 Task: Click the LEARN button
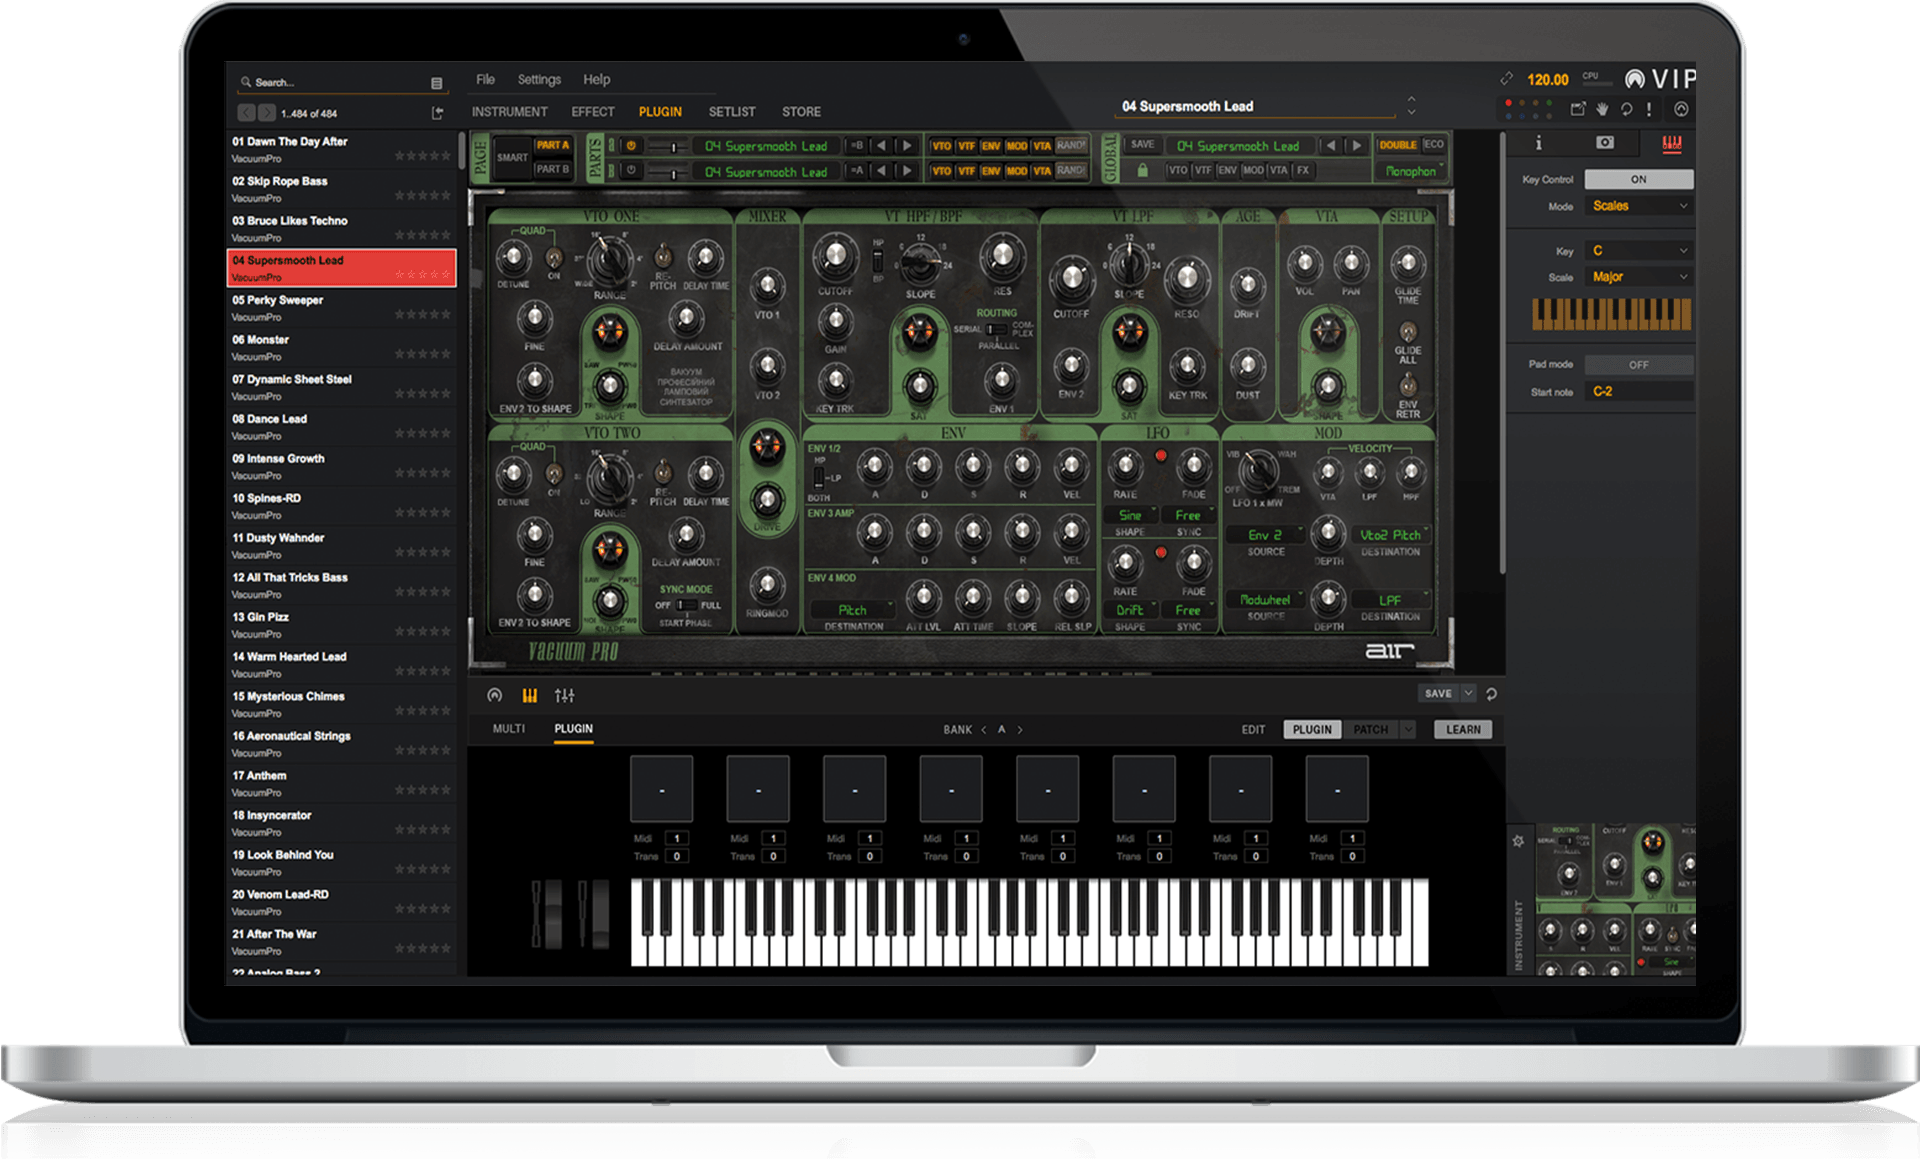coord(1463,730)
